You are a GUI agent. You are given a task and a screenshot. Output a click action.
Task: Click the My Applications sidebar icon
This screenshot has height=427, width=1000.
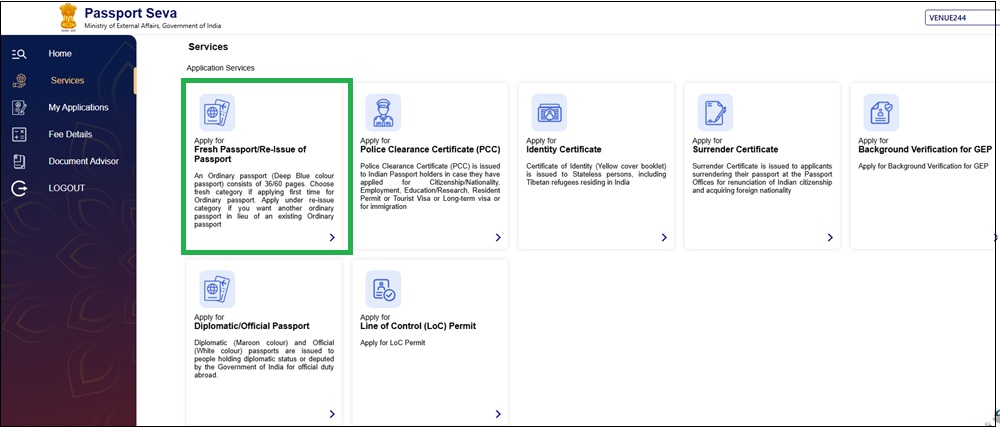(19, 108)
